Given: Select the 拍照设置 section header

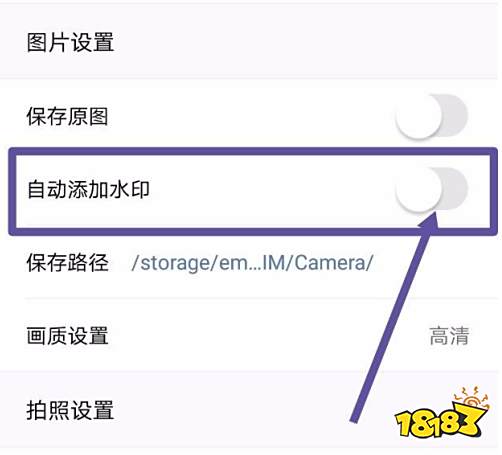Looking at the screenshot, I should 70,410.
